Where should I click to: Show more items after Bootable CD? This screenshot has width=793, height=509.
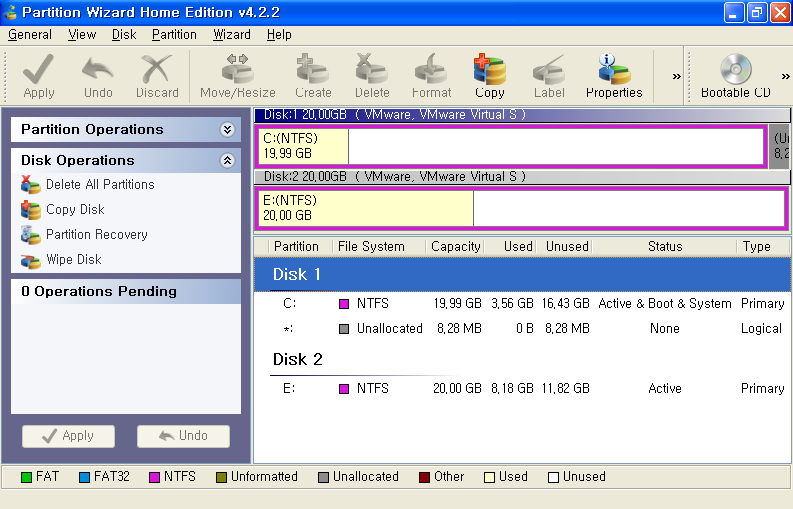tap(785, 76)
